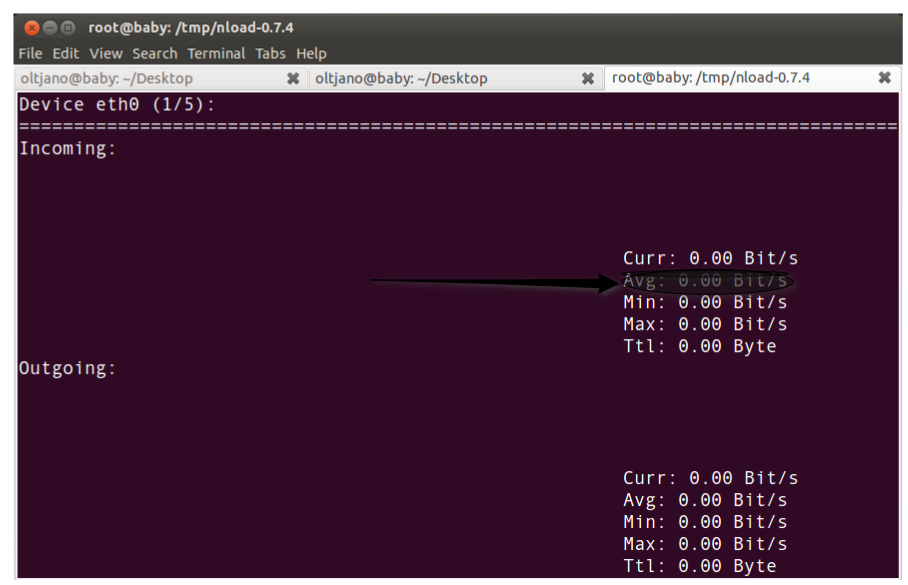
Task: Click the Outgoing Ttl value
Action: [700, 566]
